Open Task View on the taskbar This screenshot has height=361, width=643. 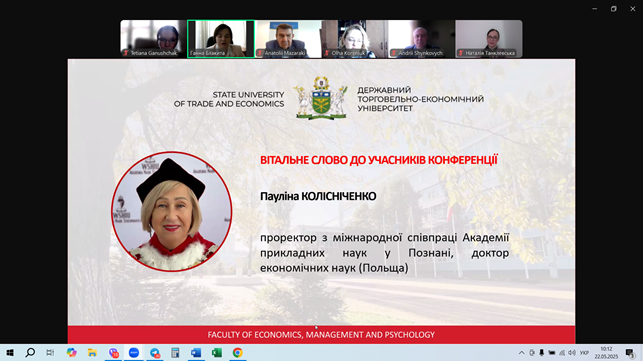tap(50, 353)
